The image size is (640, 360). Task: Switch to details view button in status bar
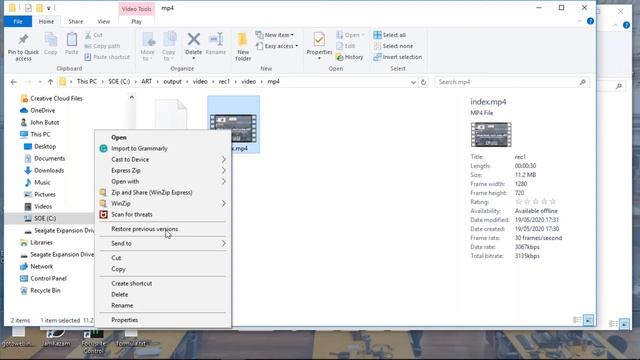point(577,320)
